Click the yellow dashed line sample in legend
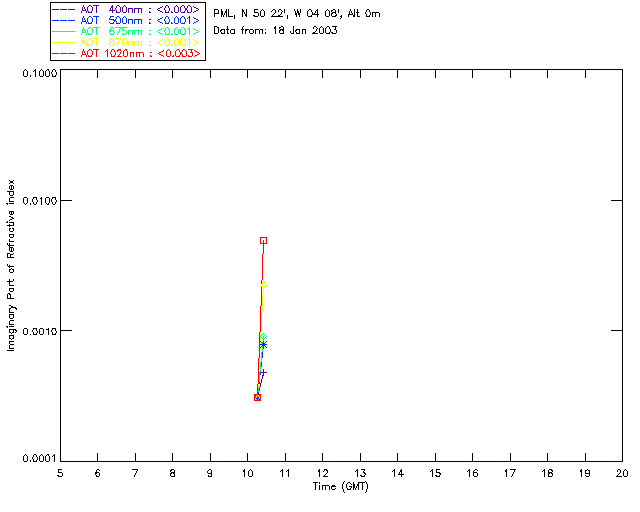Viewport: 640px width, 512px height. coord(64,42)
